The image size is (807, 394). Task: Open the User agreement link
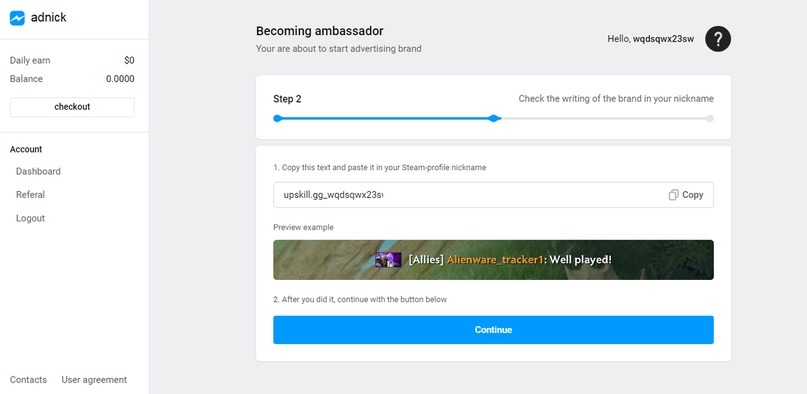coord(94,380)
